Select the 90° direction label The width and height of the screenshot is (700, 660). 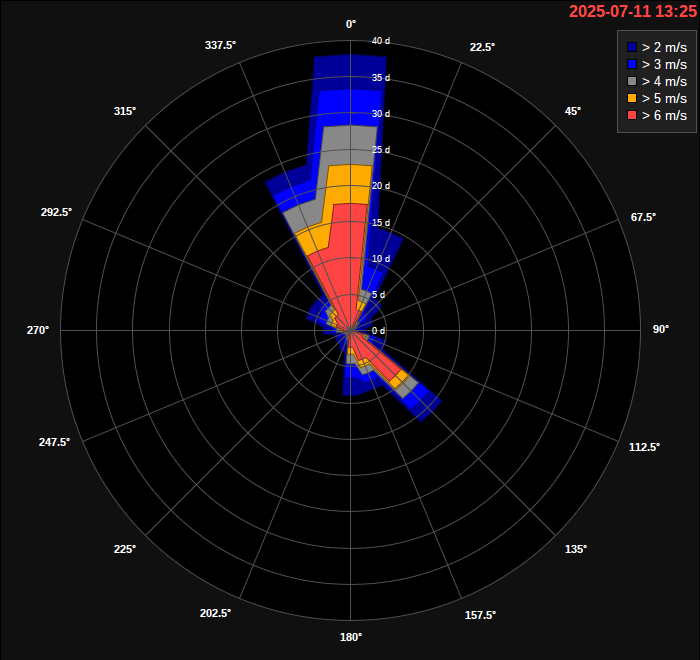(x=661, y=329)
